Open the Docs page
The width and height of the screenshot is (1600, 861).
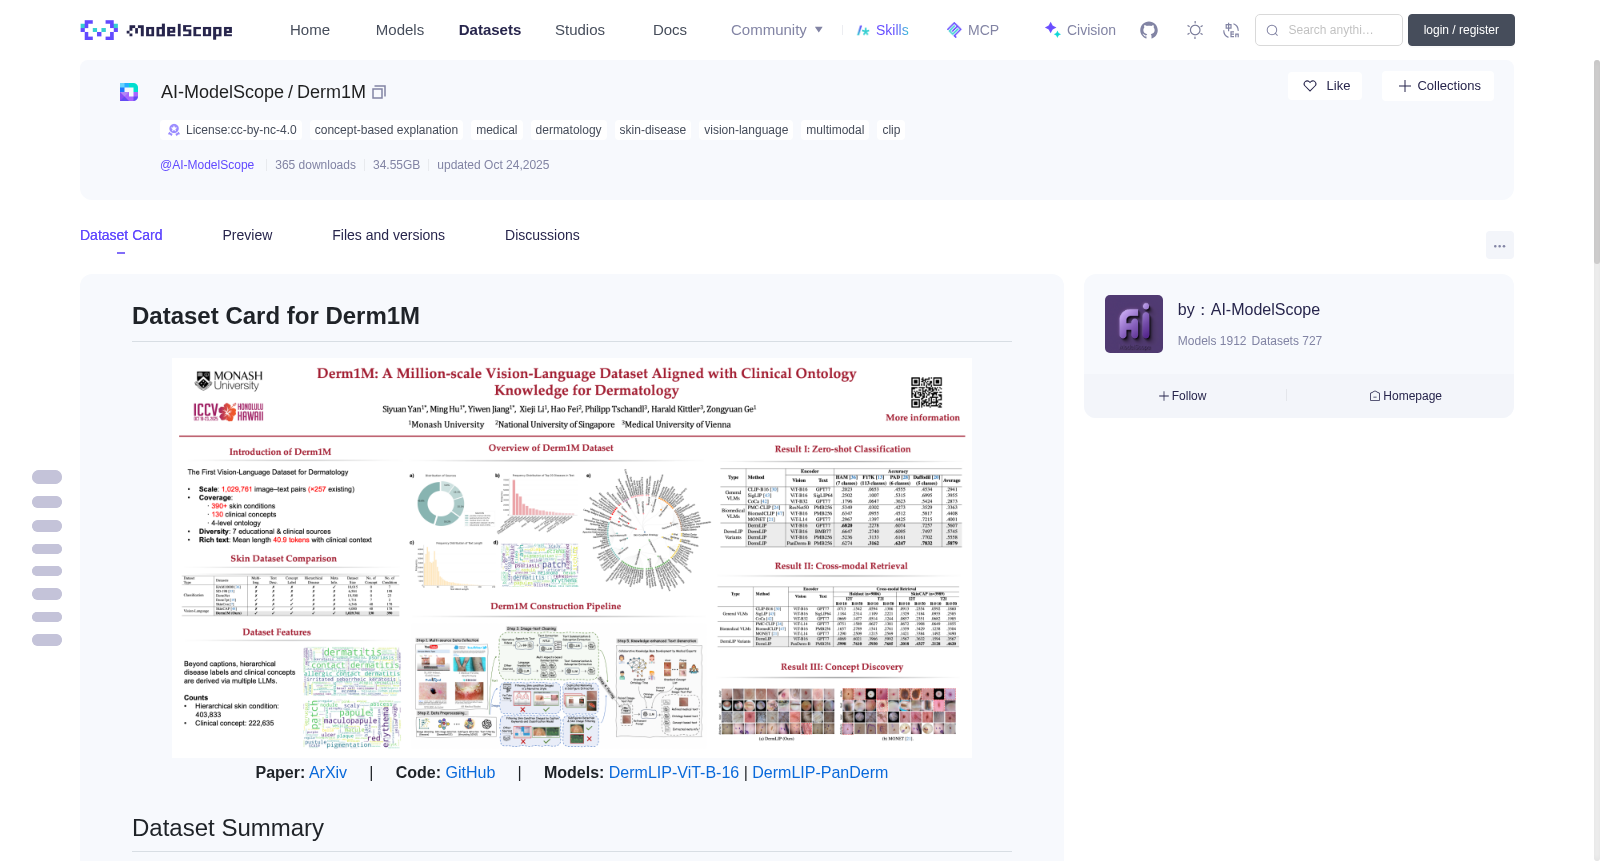670,30
